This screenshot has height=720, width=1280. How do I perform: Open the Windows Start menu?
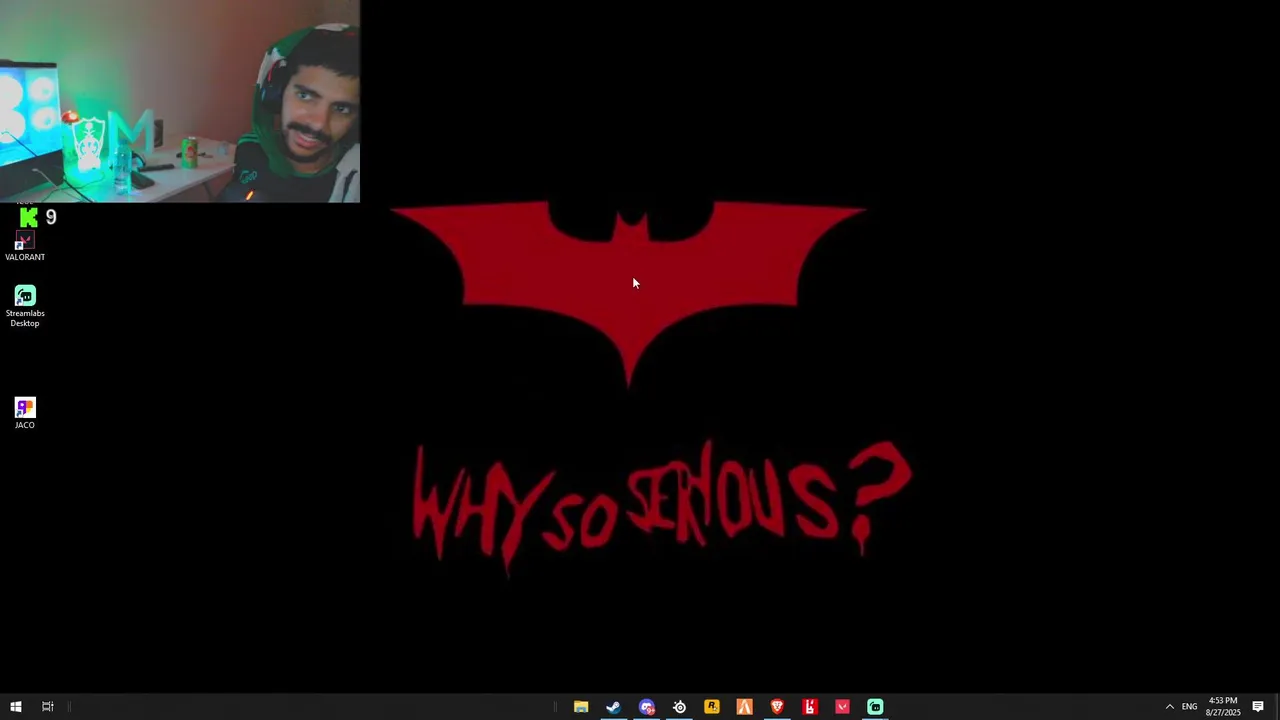16,707
